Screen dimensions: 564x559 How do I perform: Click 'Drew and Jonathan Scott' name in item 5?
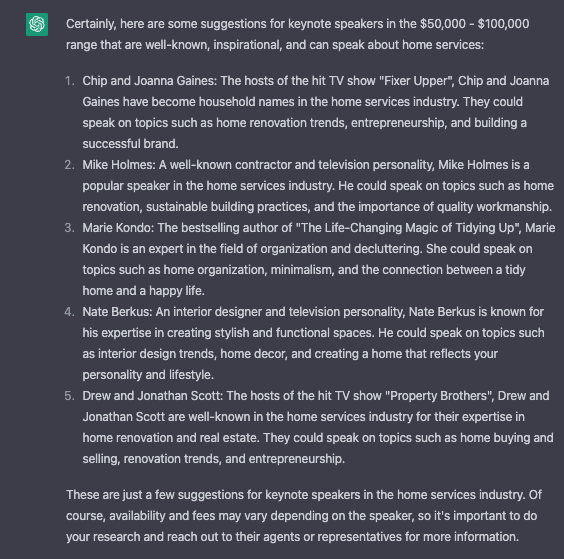[153, 396]
